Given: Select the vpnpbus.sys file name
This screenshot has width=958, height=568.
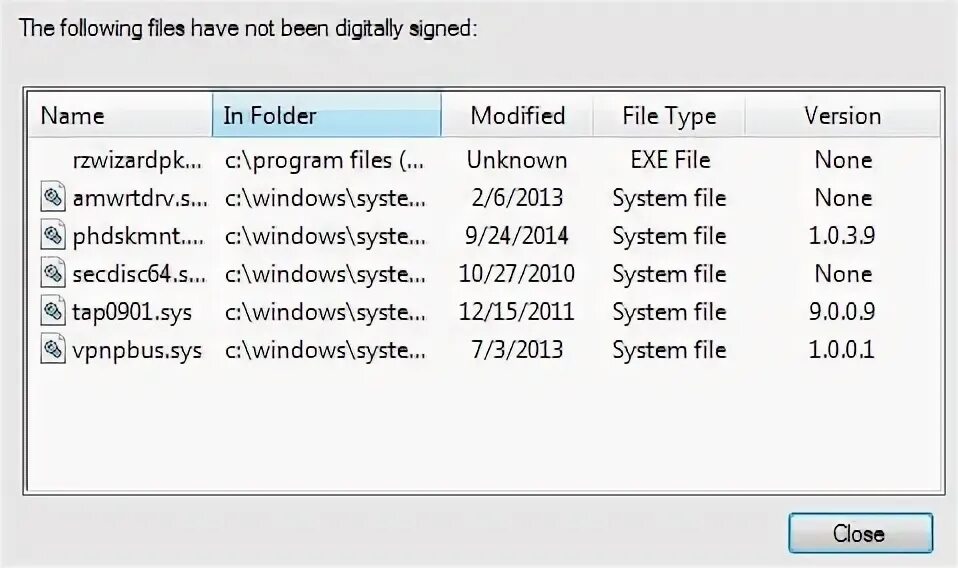Looking at the screenshot, I should pyautogui.click(x=137, y=351).
